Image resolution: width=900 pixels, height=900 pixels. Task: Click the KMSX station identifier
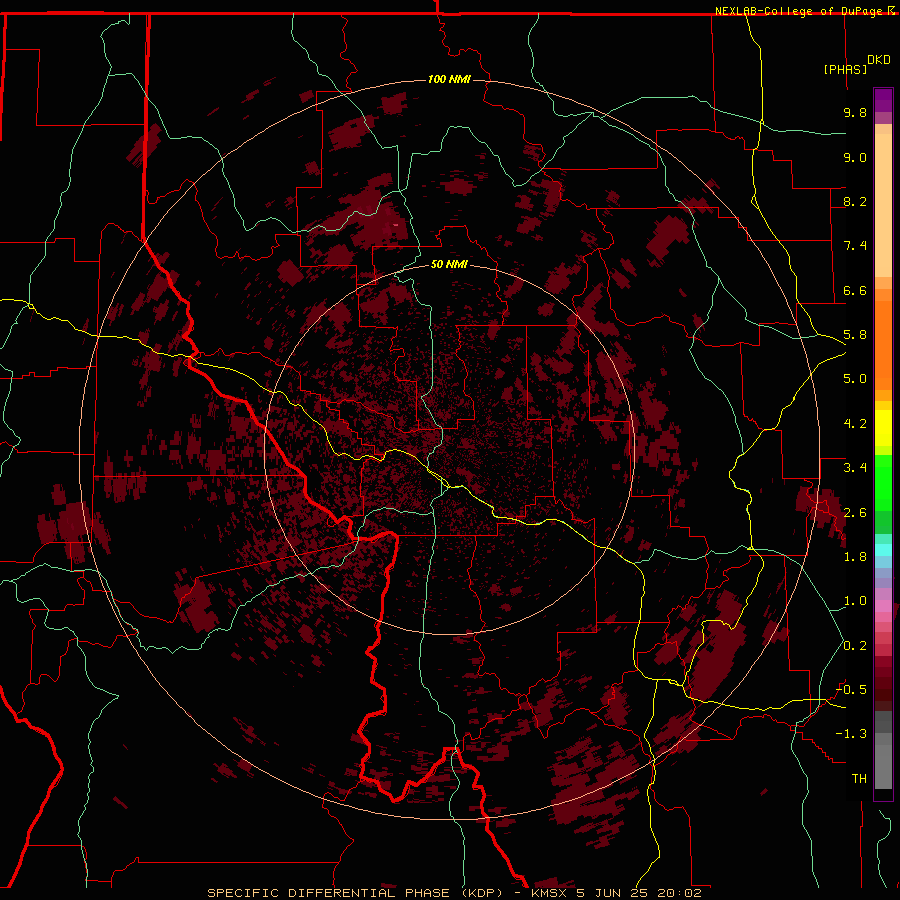click(x=550, y=893)
